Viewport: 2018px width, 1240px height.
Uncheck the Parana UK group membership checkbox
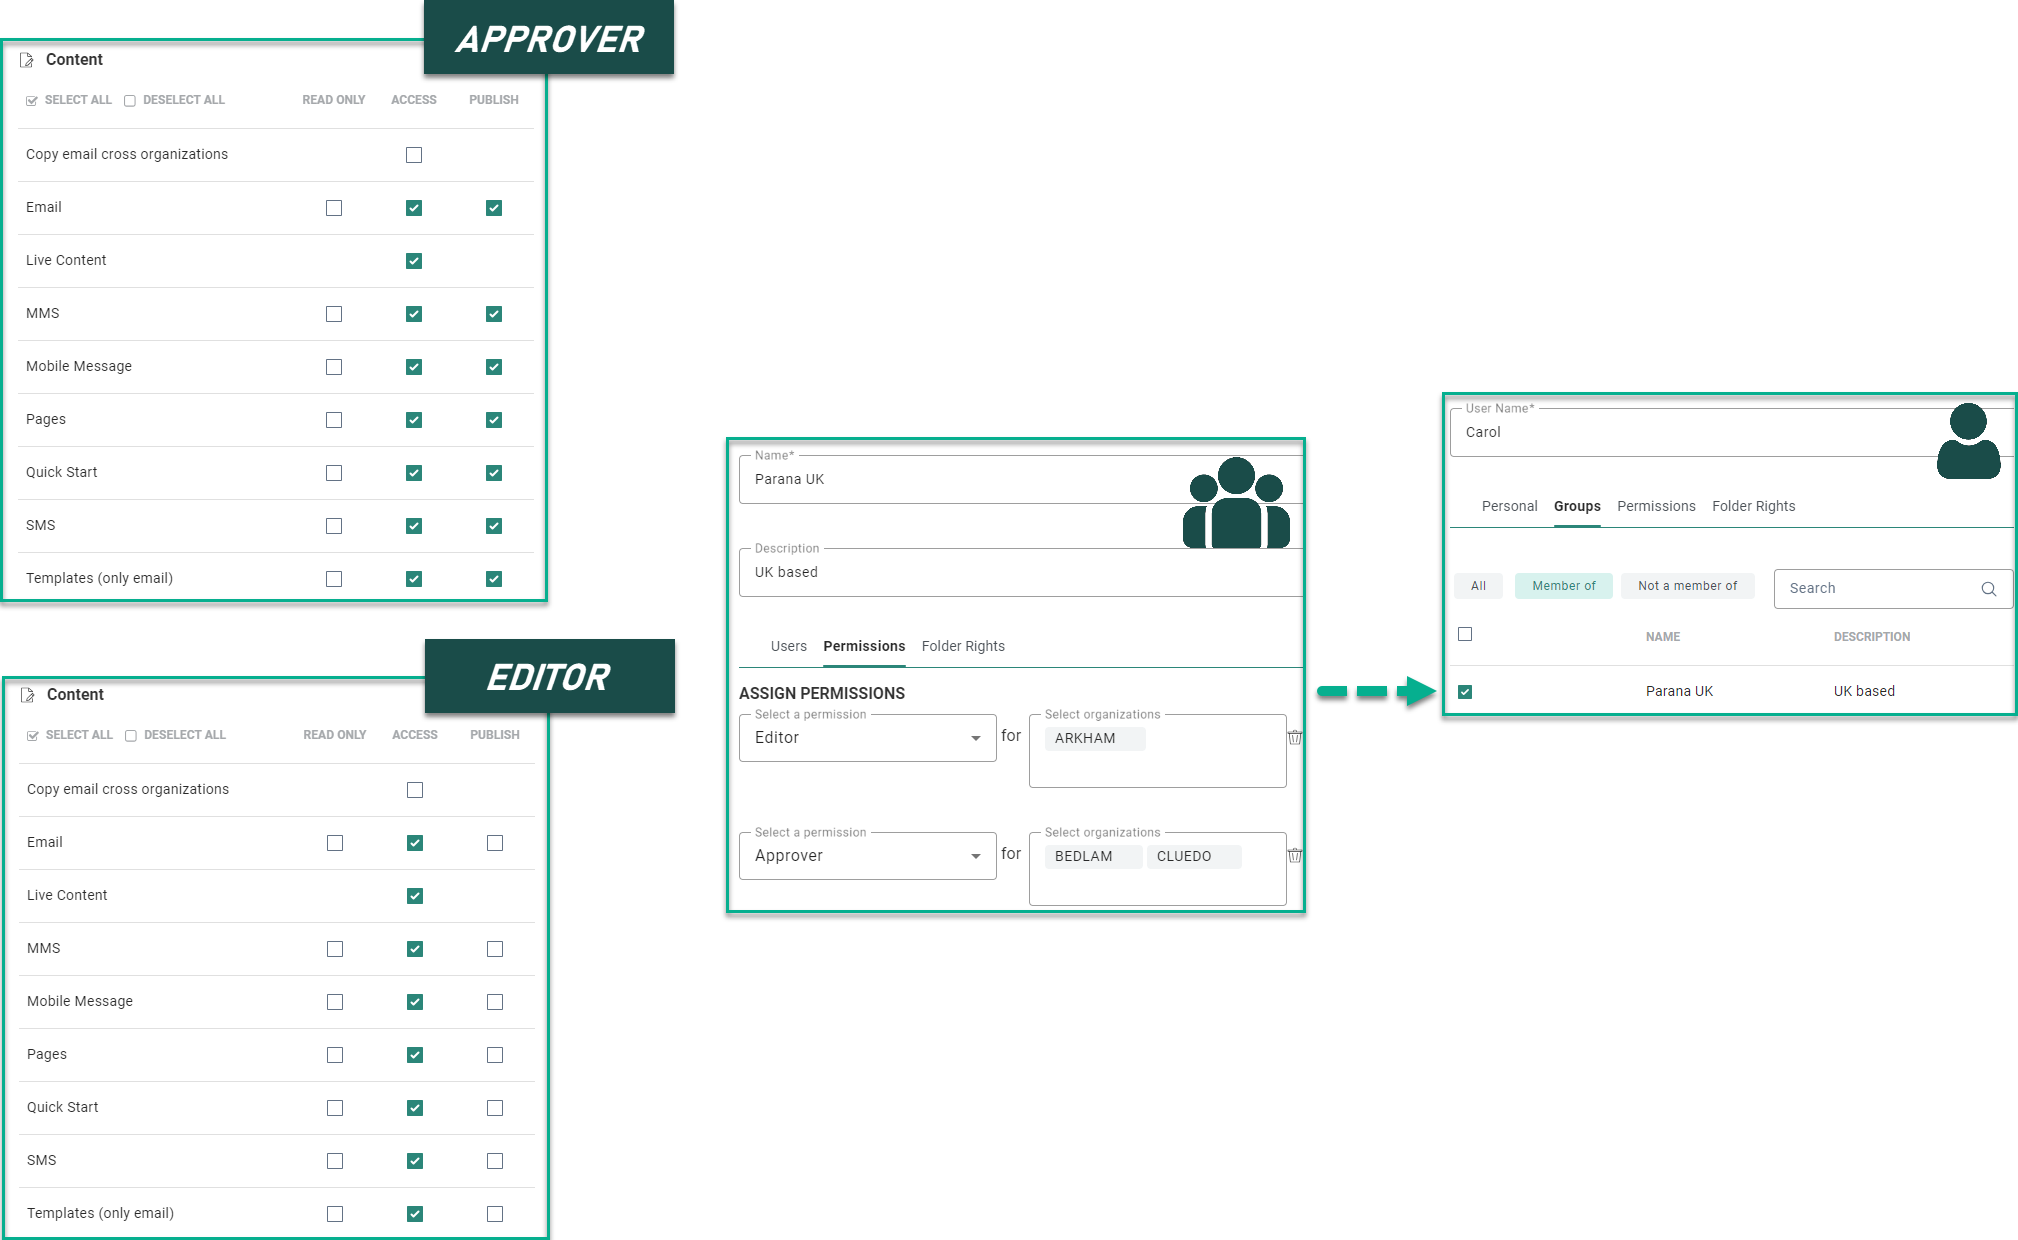pos(1465,692)
